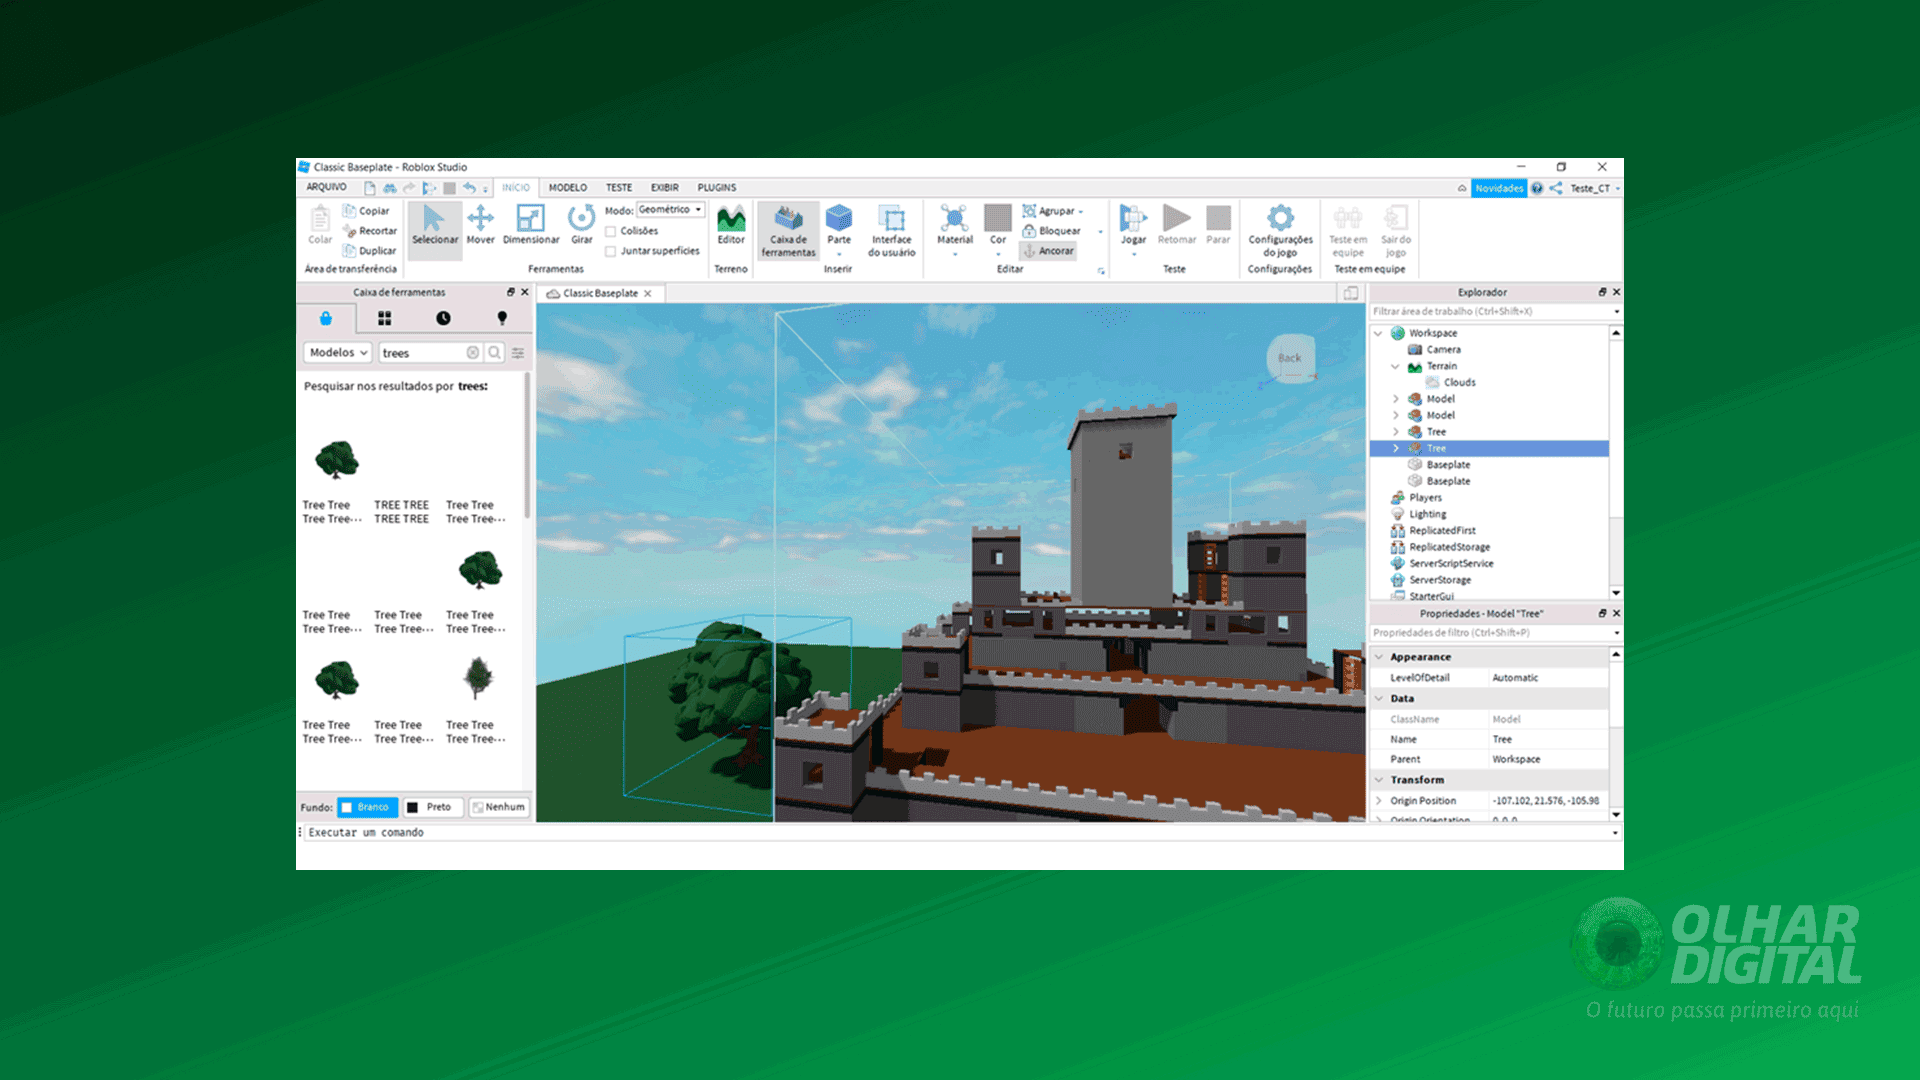Toggle Caixa de ferramentas toolbox
The height and width of the screenshot is (1080, 1920).
(788, 231)
